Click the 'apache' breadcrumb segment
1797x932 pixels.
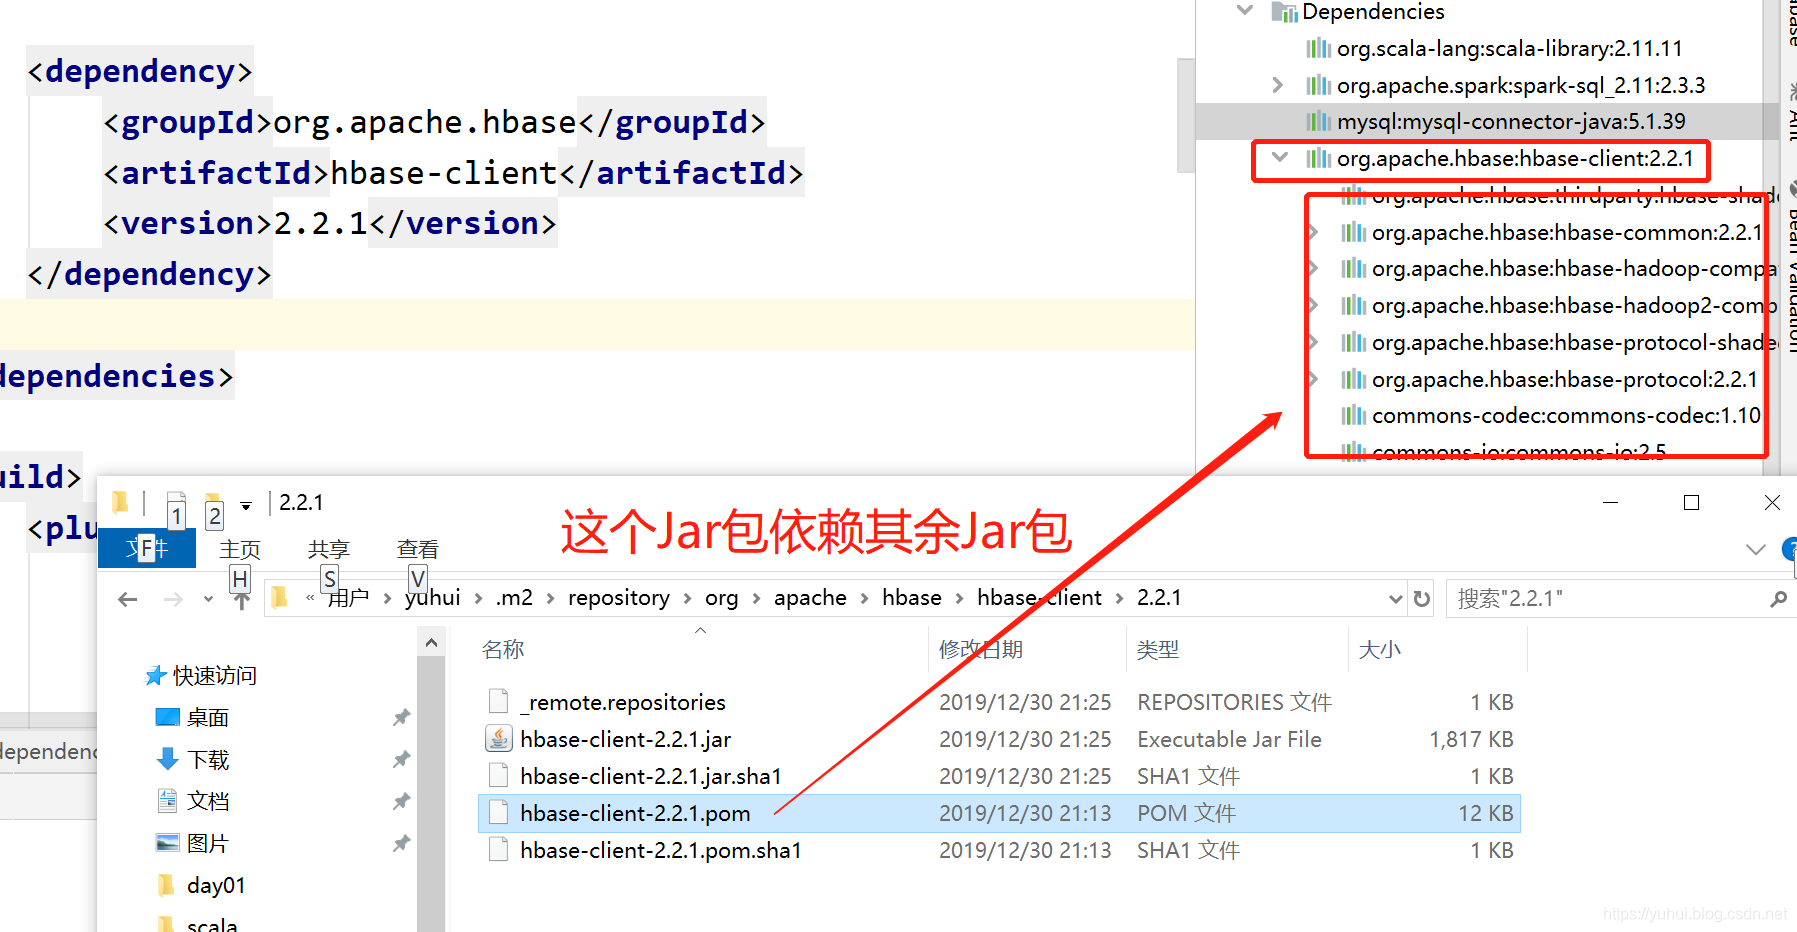tap(810, 598)
